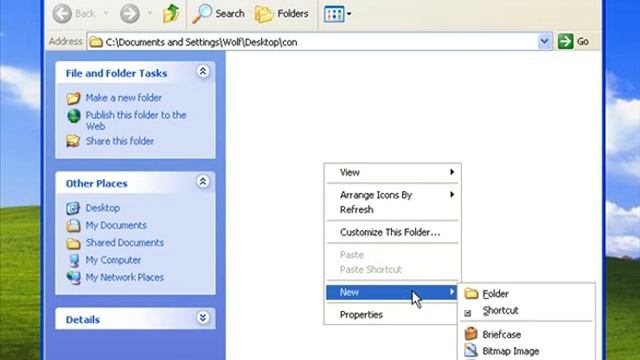Click the Back navigation arrow
The width and height of the screenshot is (640, 360).
click(62, 13)
